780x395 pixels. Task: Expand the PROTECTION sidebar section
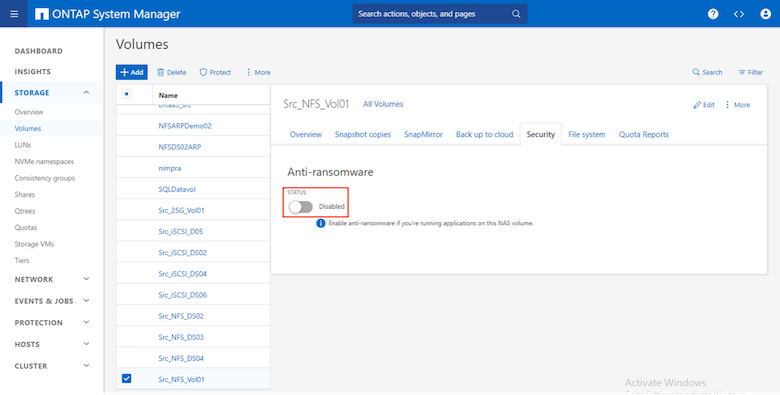[x=86, y=322]
